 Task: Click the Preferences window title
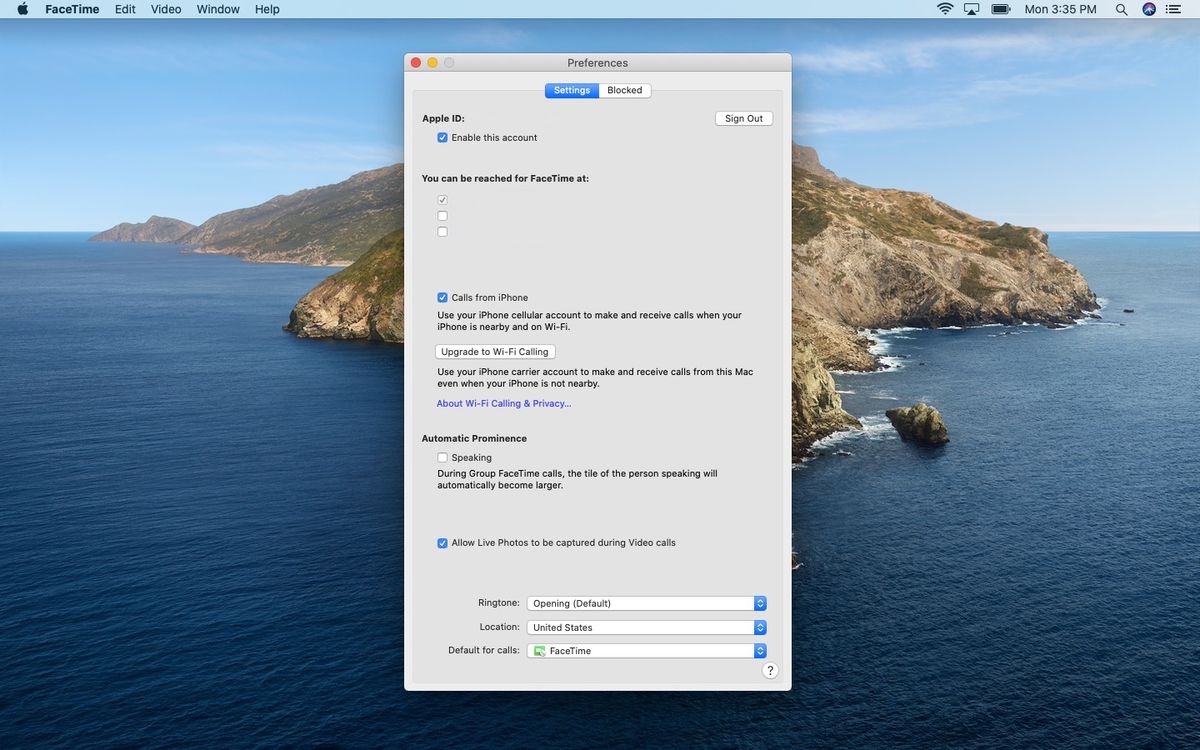598,63
